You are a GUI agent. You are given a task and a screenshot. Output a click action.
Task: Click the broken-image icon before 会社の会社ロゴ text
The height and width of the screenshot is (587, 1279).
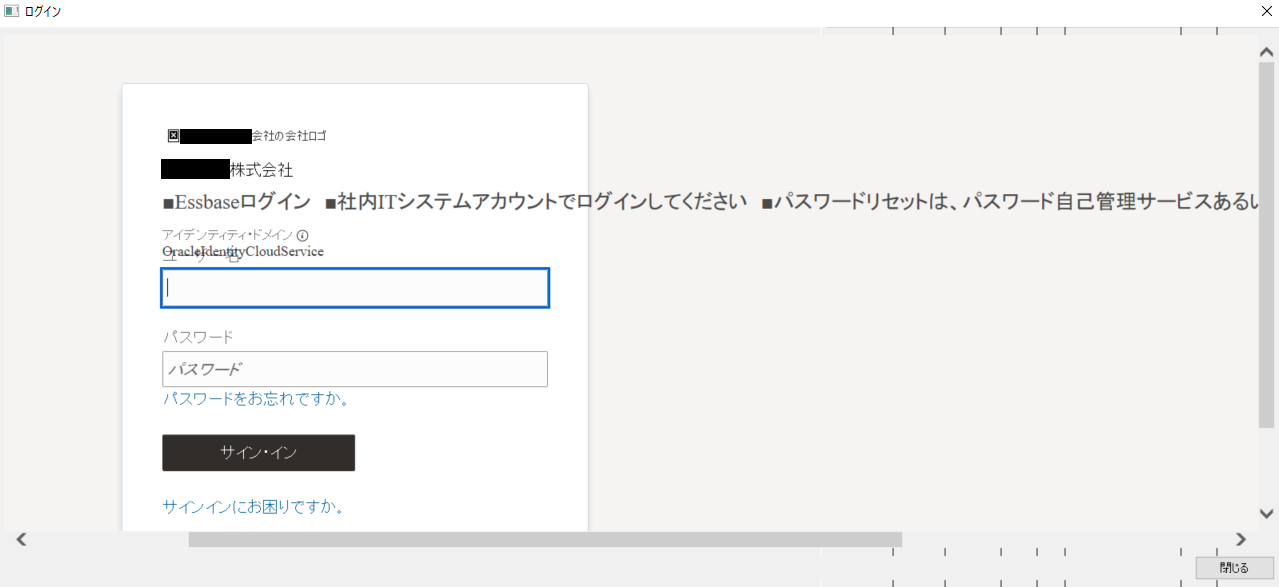click(x=172, y=133)
